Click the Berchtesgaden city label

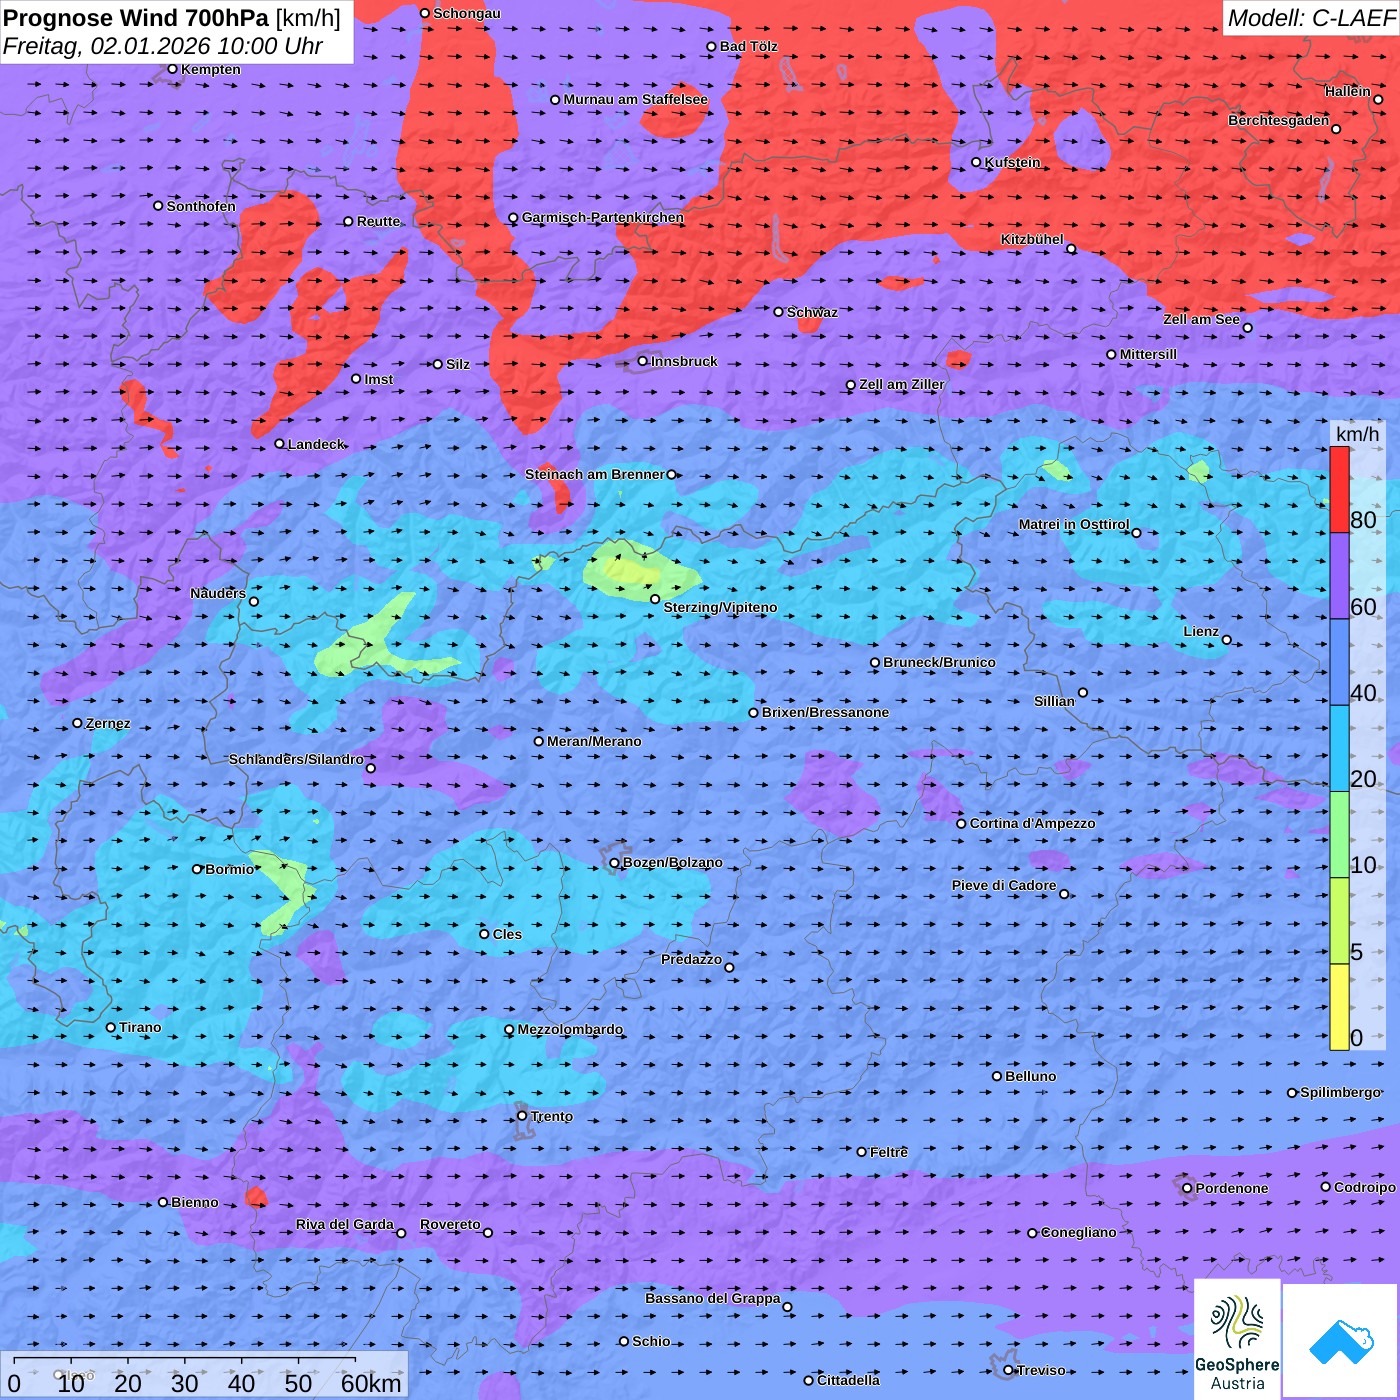(x=1279, y=120)
